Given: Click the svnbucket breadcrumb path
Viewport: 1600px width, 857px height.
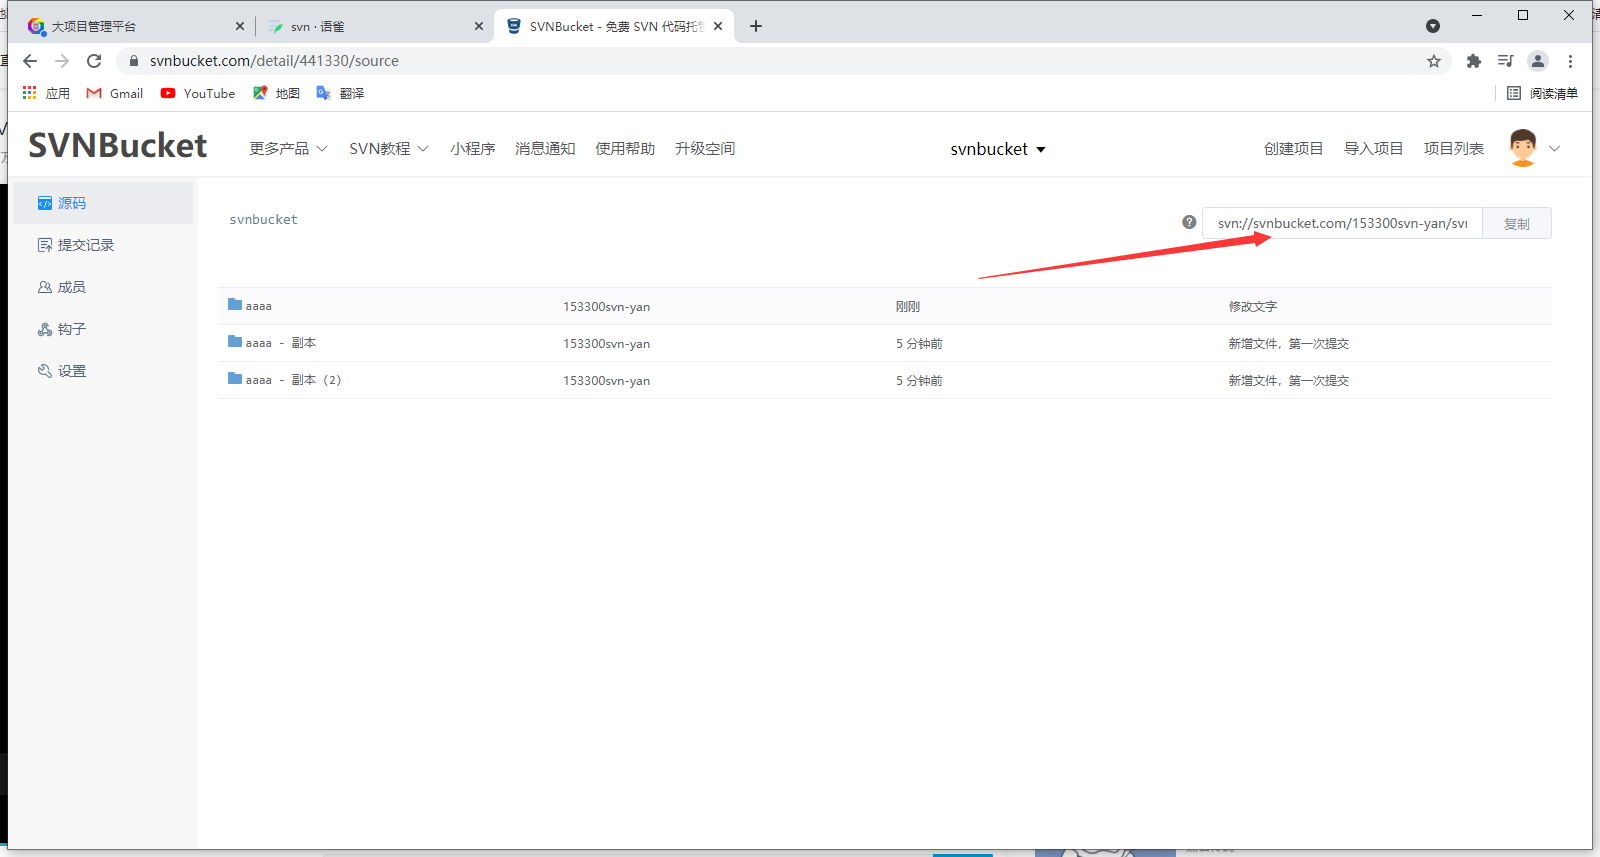Looking at the screenshot, I should tap(263, 219).
